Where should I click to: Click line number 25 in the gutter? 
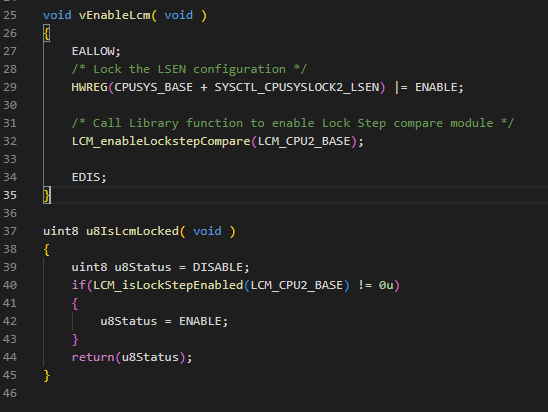click(x=10, y=15)
